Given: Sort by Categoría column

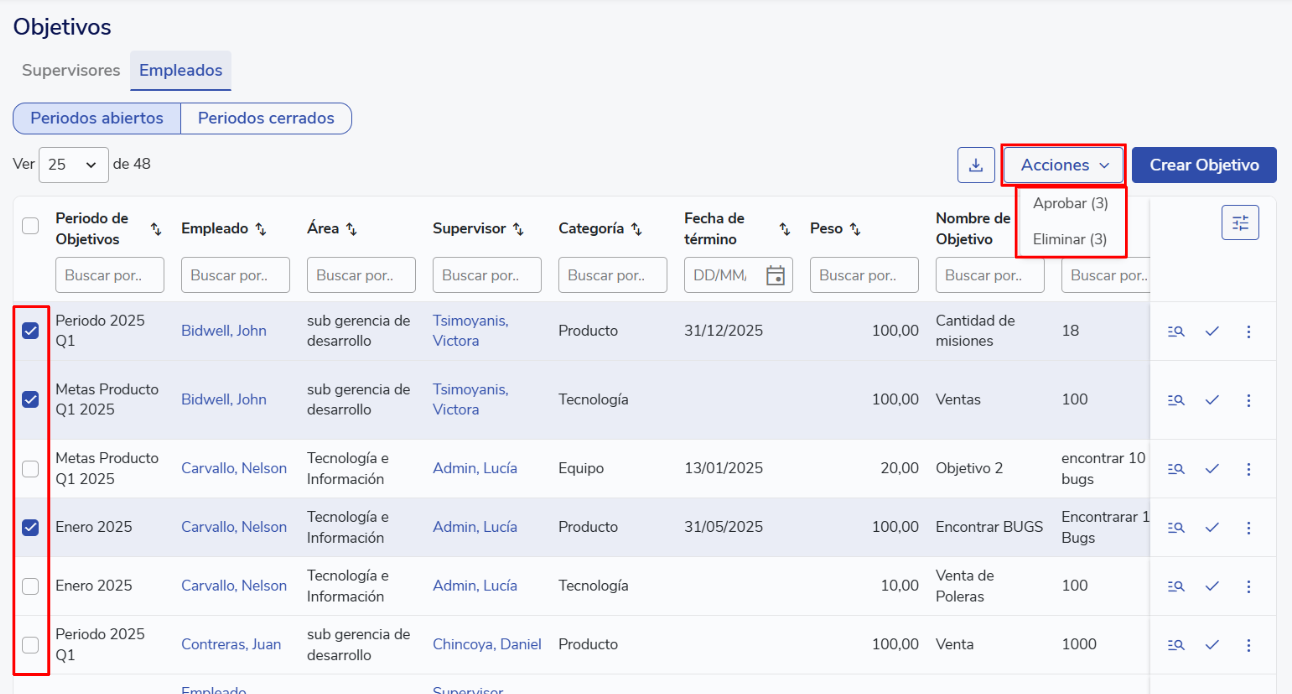Looking at the screenshot, I should (636, 229).
